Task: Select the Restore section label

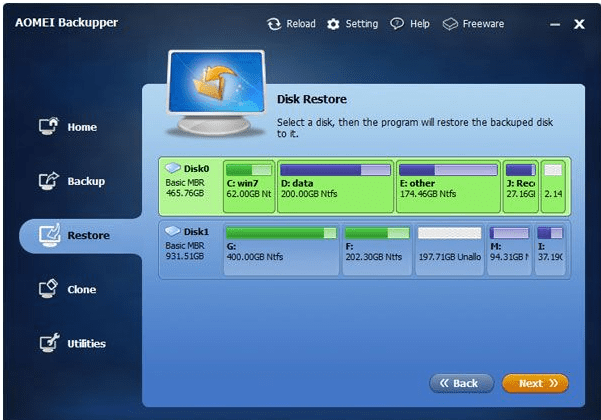Action: pyautogui.click(x=89, y=235)
